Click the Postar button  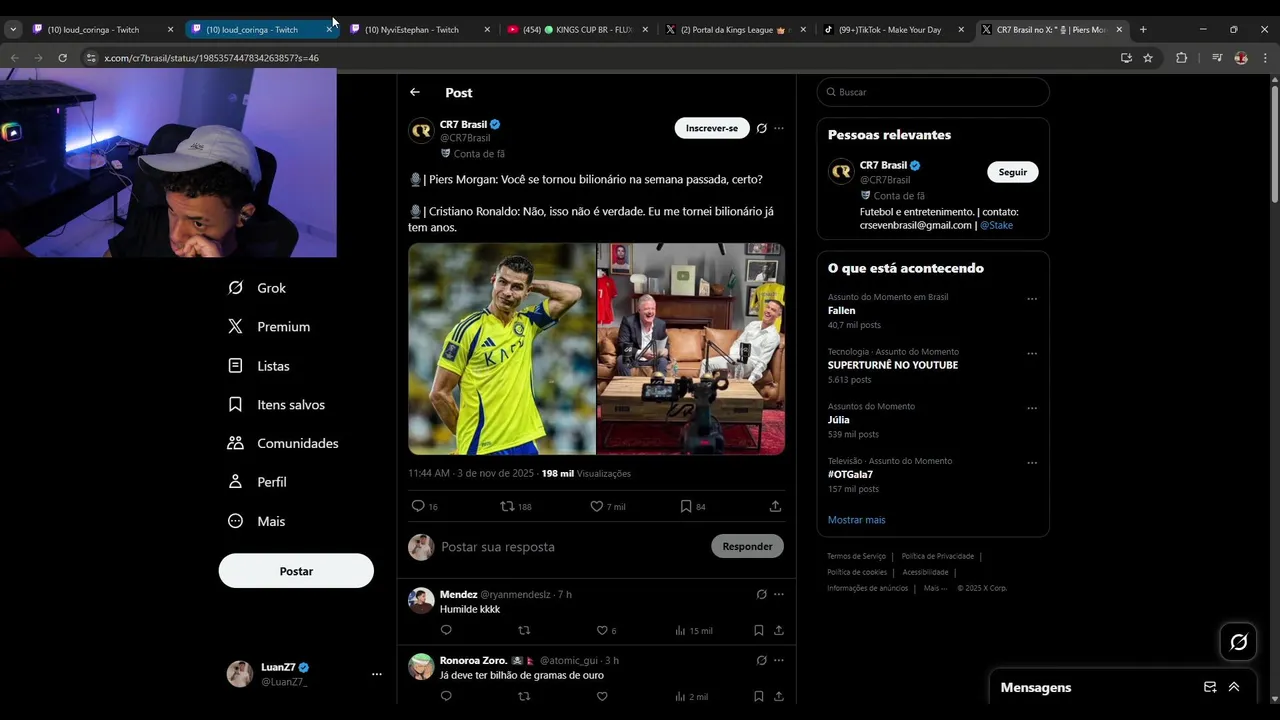point(296,571)
